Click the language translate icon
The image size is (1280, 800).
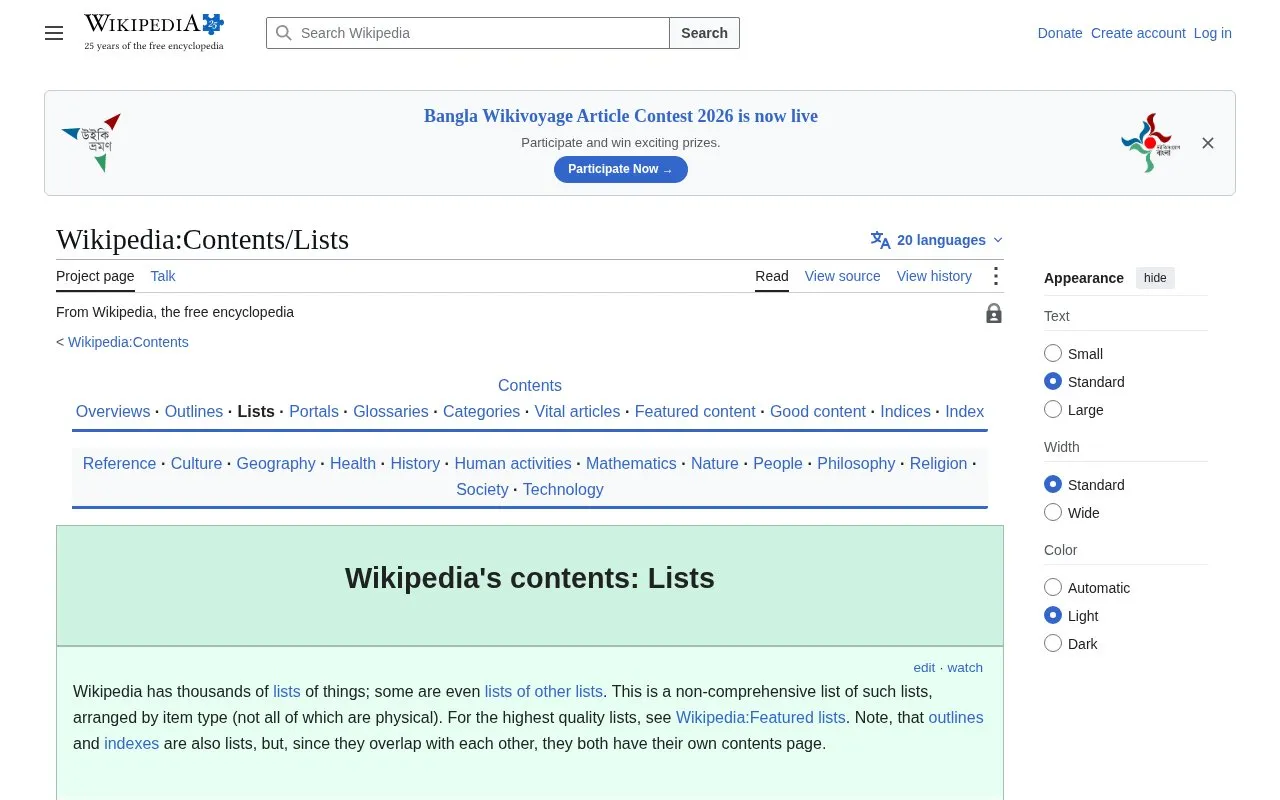coord(880,240)
